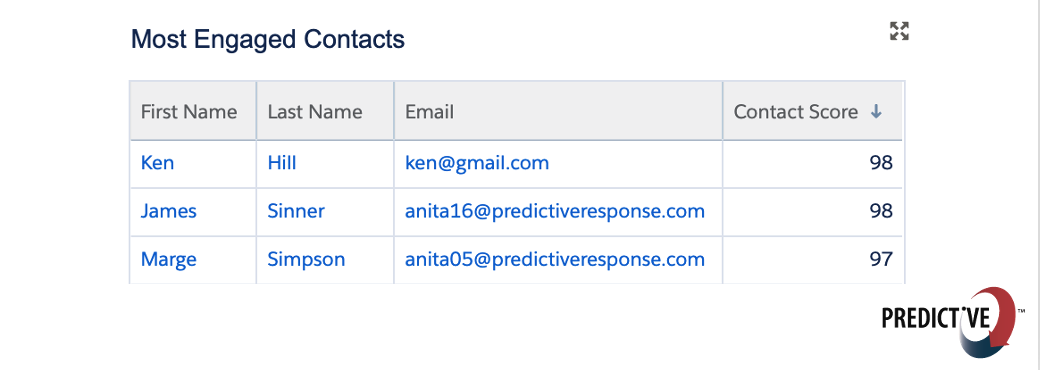The width and height of the screenshot is (1040, 370).
Task: Open contact last name Simpson
Action: point(306,259)
